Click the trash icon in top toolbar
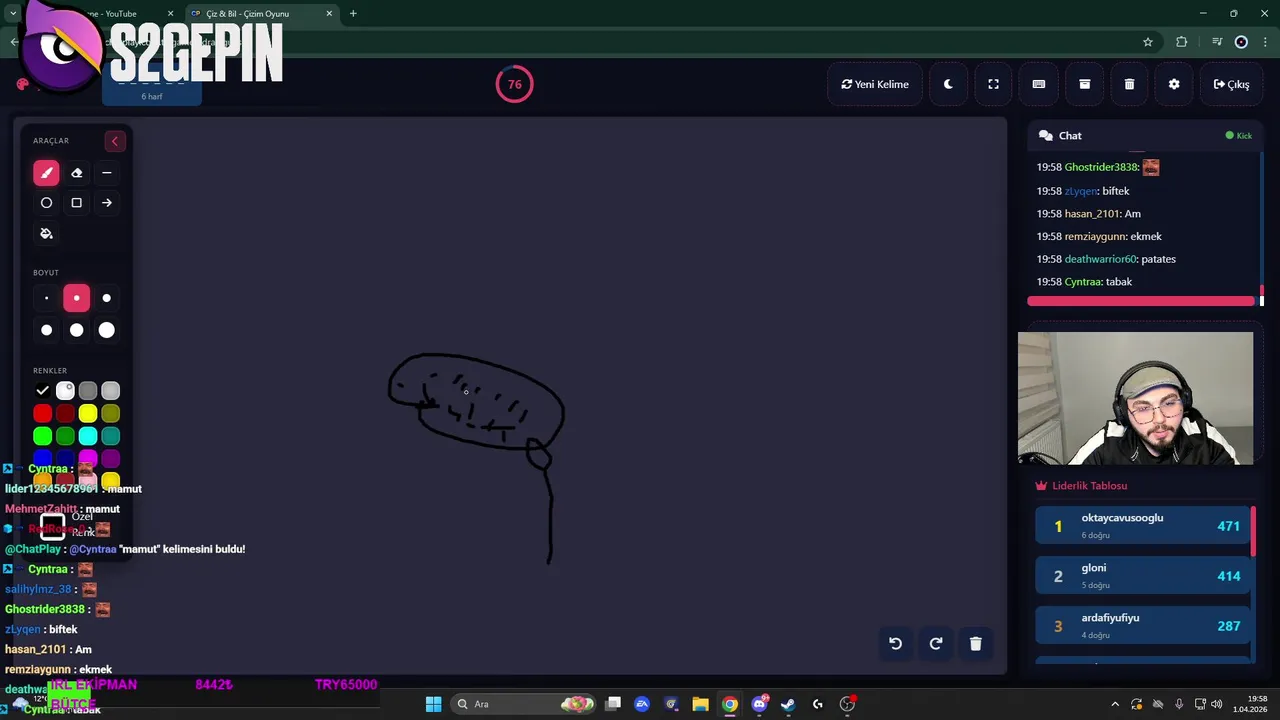Image resolution: width=1280 pixels, height=720 pixels. point(1129,84)
